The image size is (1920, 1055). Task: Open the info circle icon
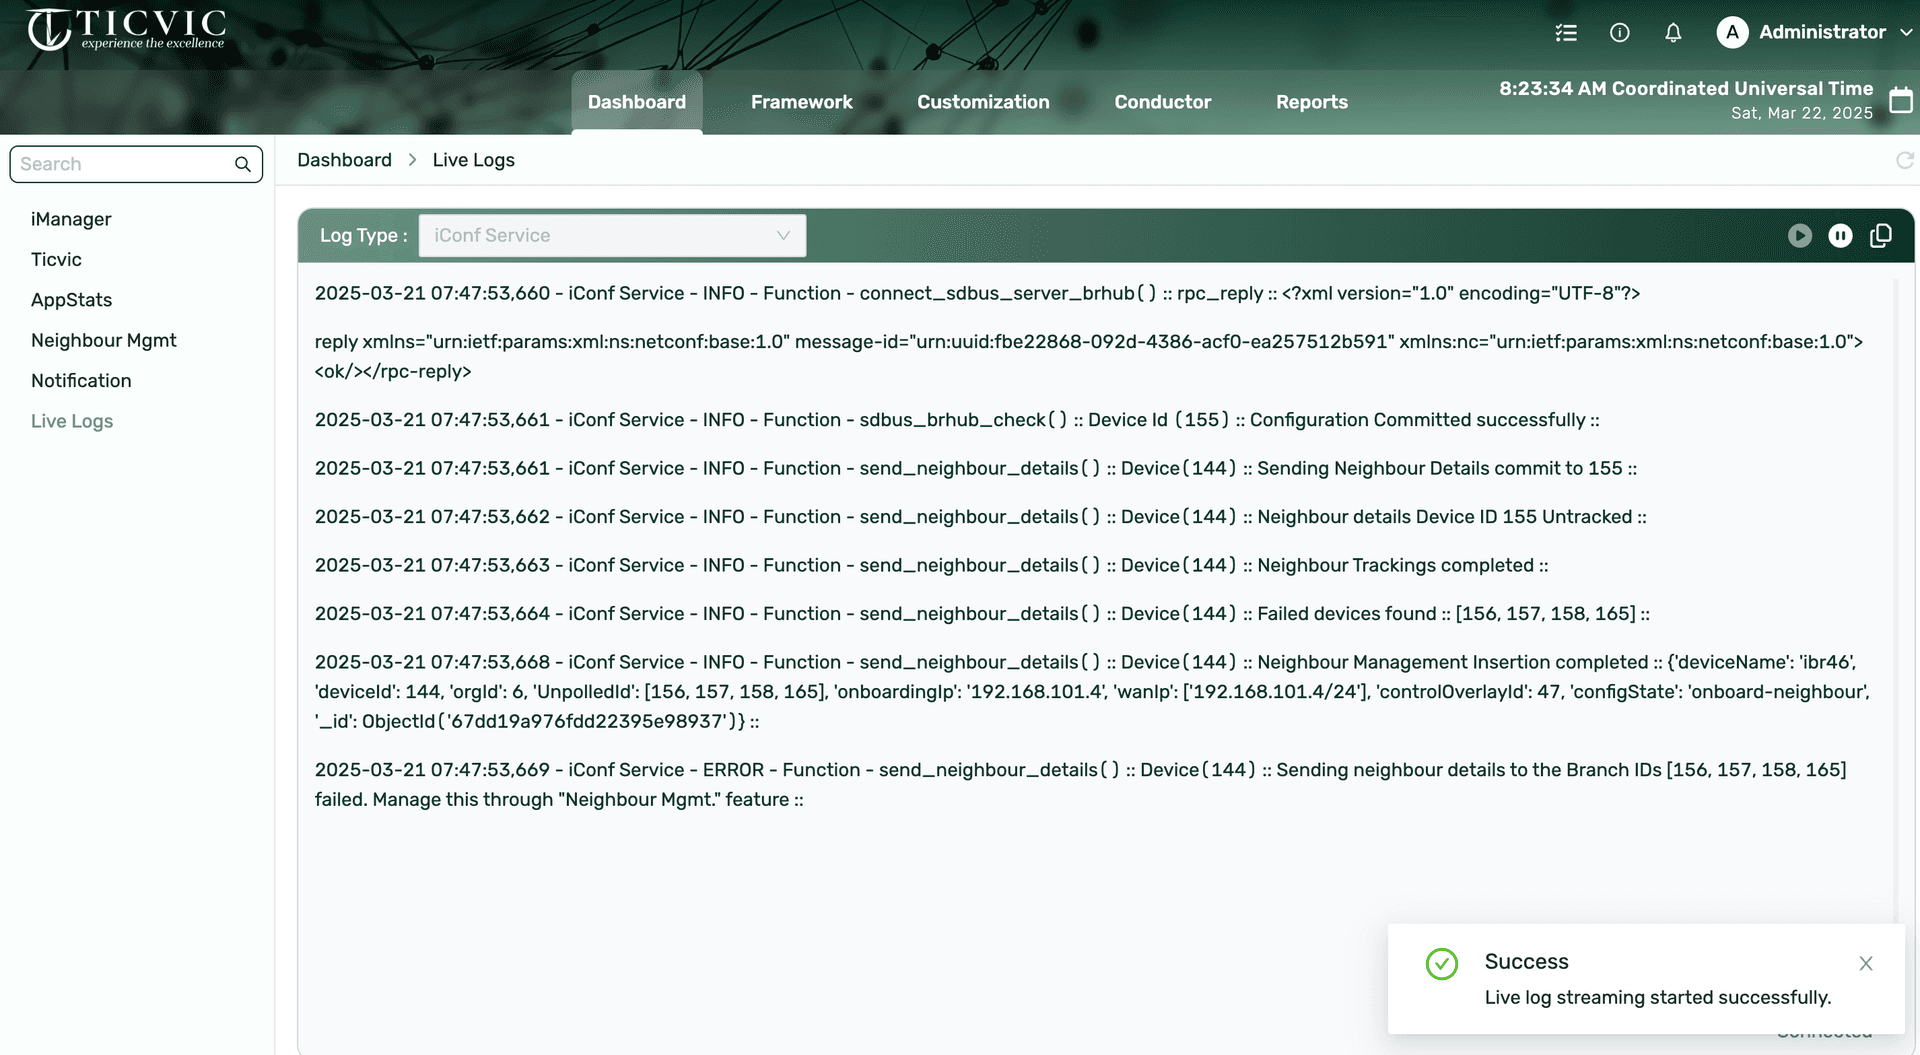pyautogui.click(x=1620, y=33)
